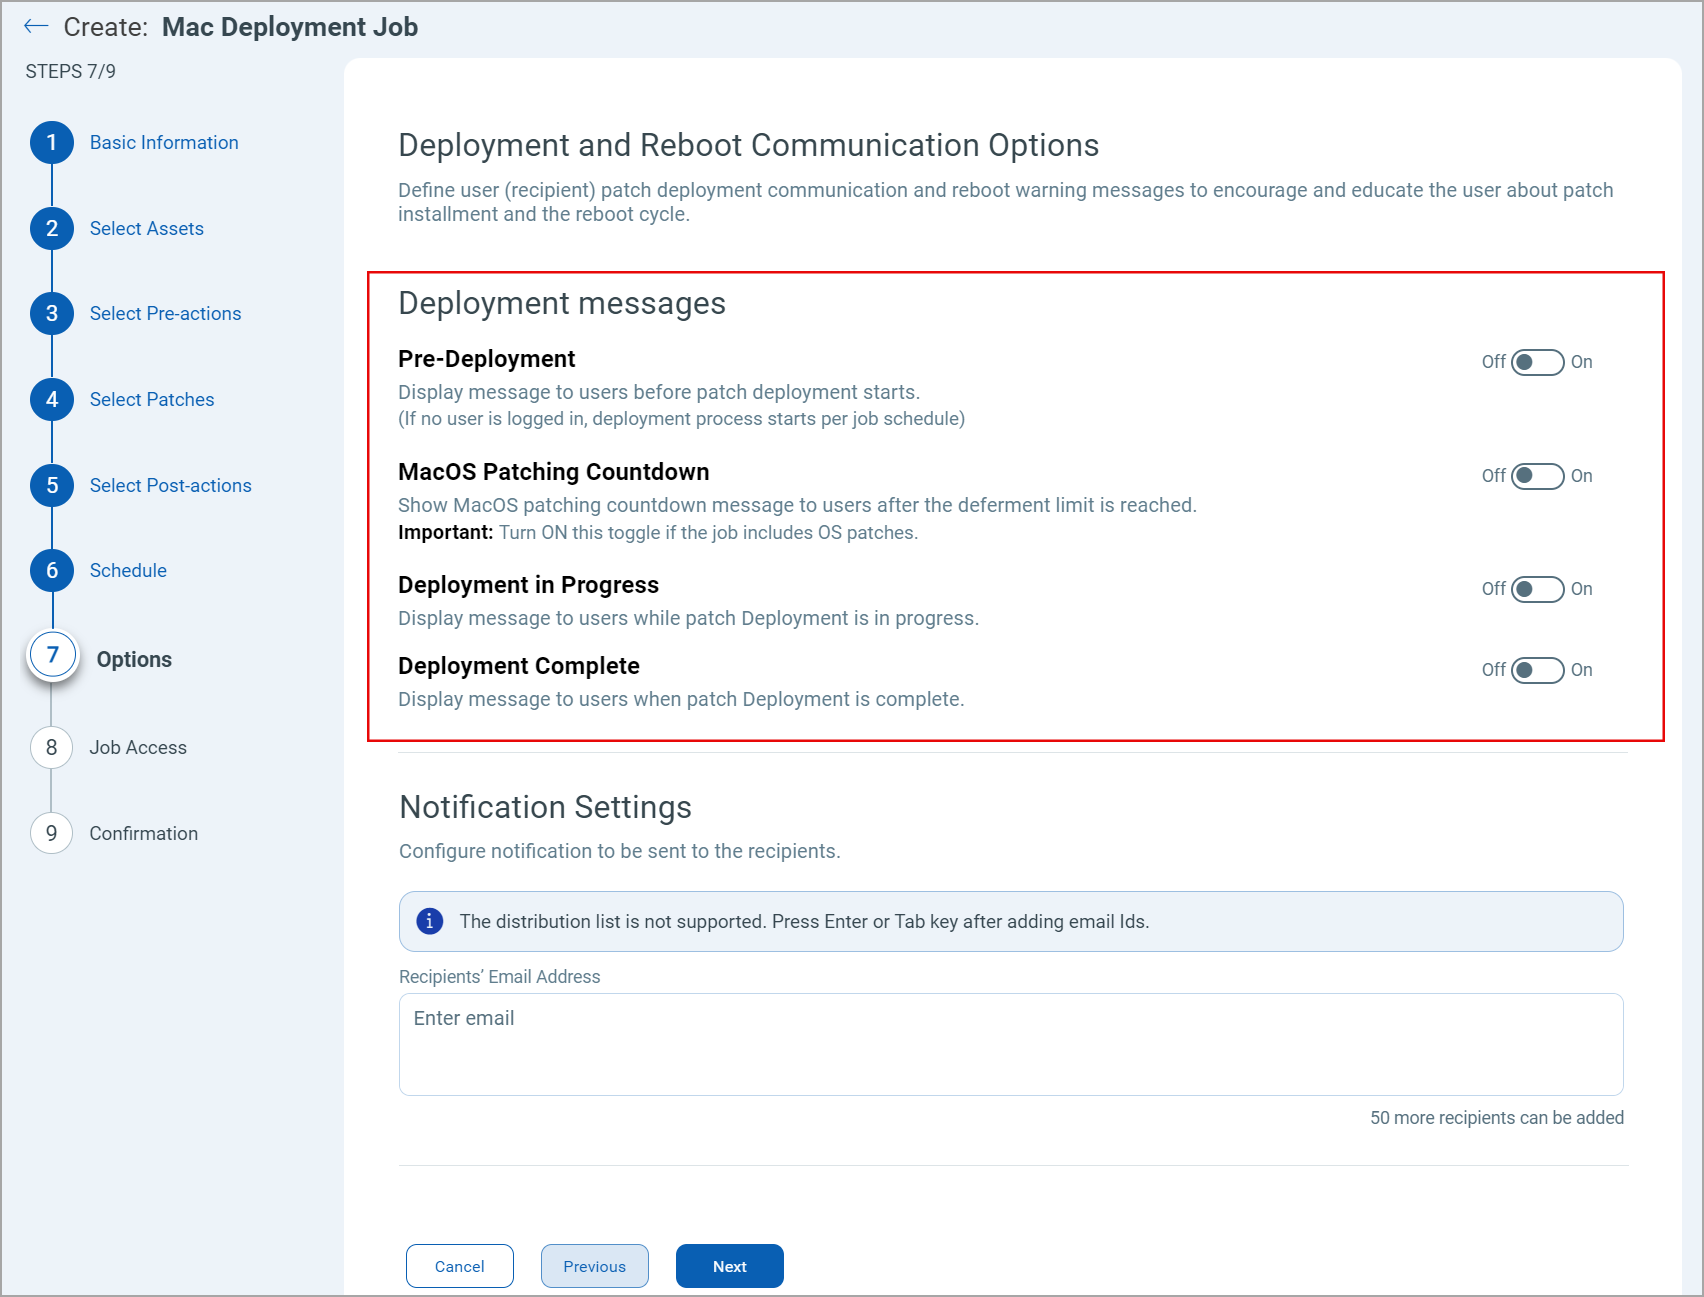
Task: Click the Recipients' Email Address field
Action: [1010, 1043]
